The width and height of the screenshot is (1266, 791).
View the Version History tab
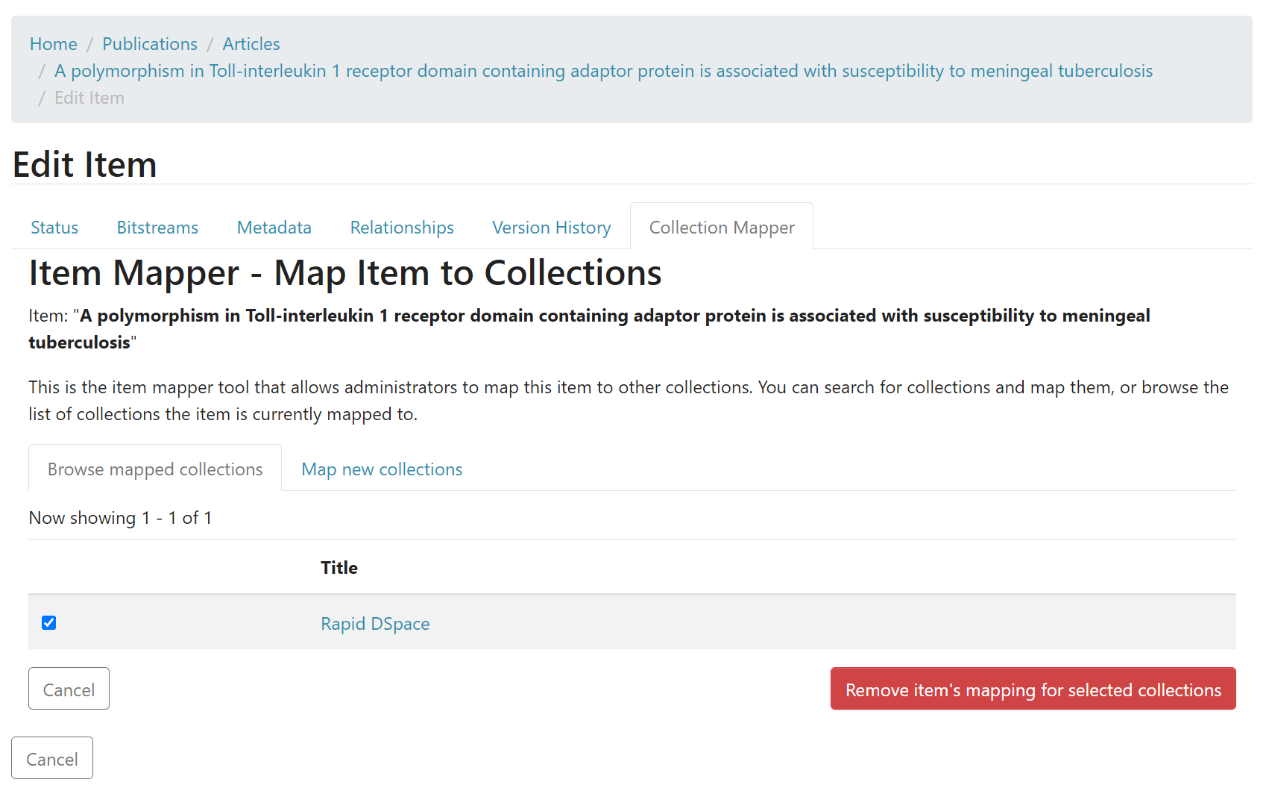[551, 228]
